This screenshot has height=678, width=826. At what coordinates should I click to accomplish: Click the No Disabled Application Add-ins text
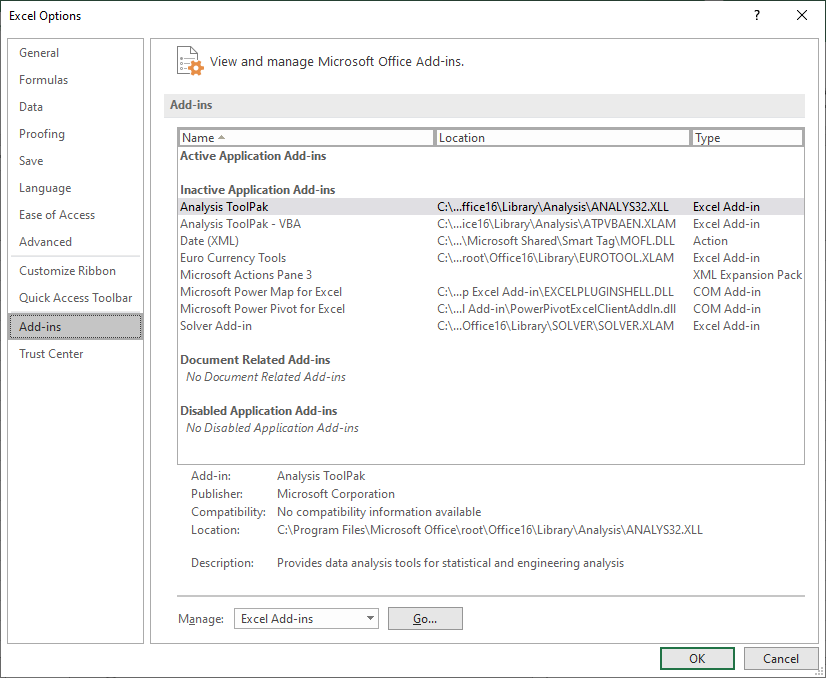click(272, 428)
